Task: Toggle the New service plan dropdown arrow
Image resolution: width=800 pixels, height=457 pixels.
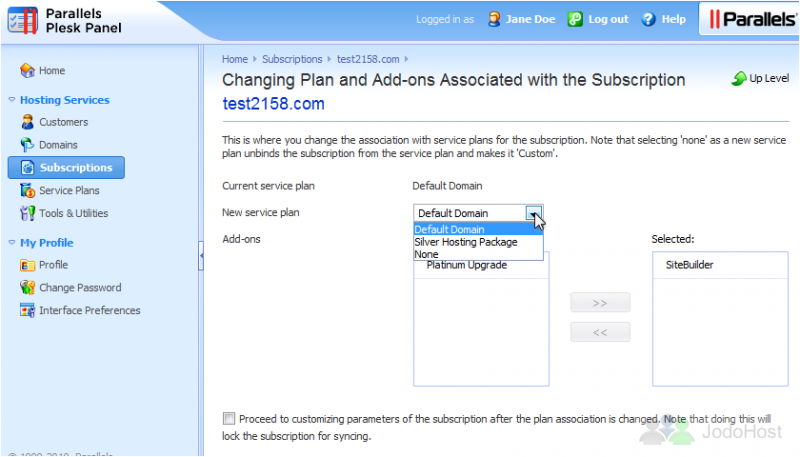Action: coord(534,213)
